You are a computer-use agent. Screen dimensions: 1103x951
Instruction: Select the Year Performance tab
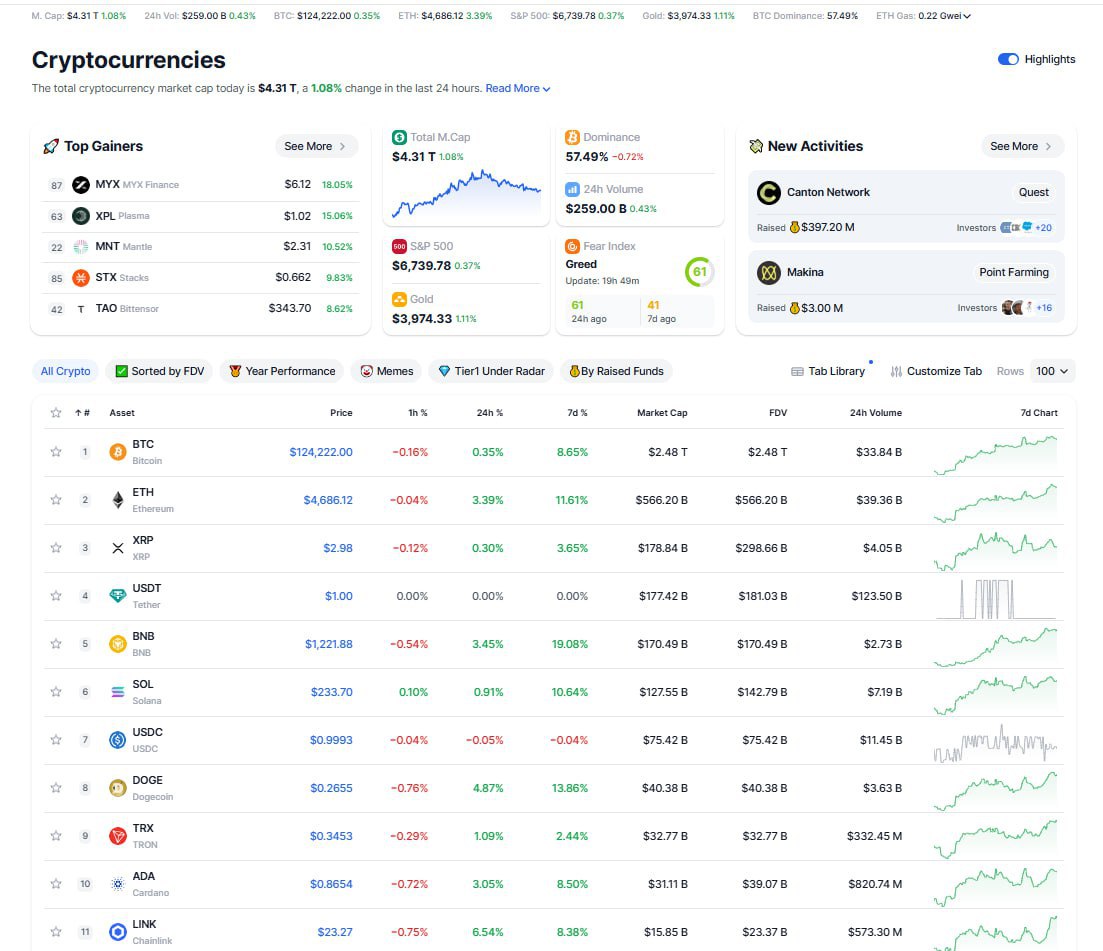pos(281,371)
